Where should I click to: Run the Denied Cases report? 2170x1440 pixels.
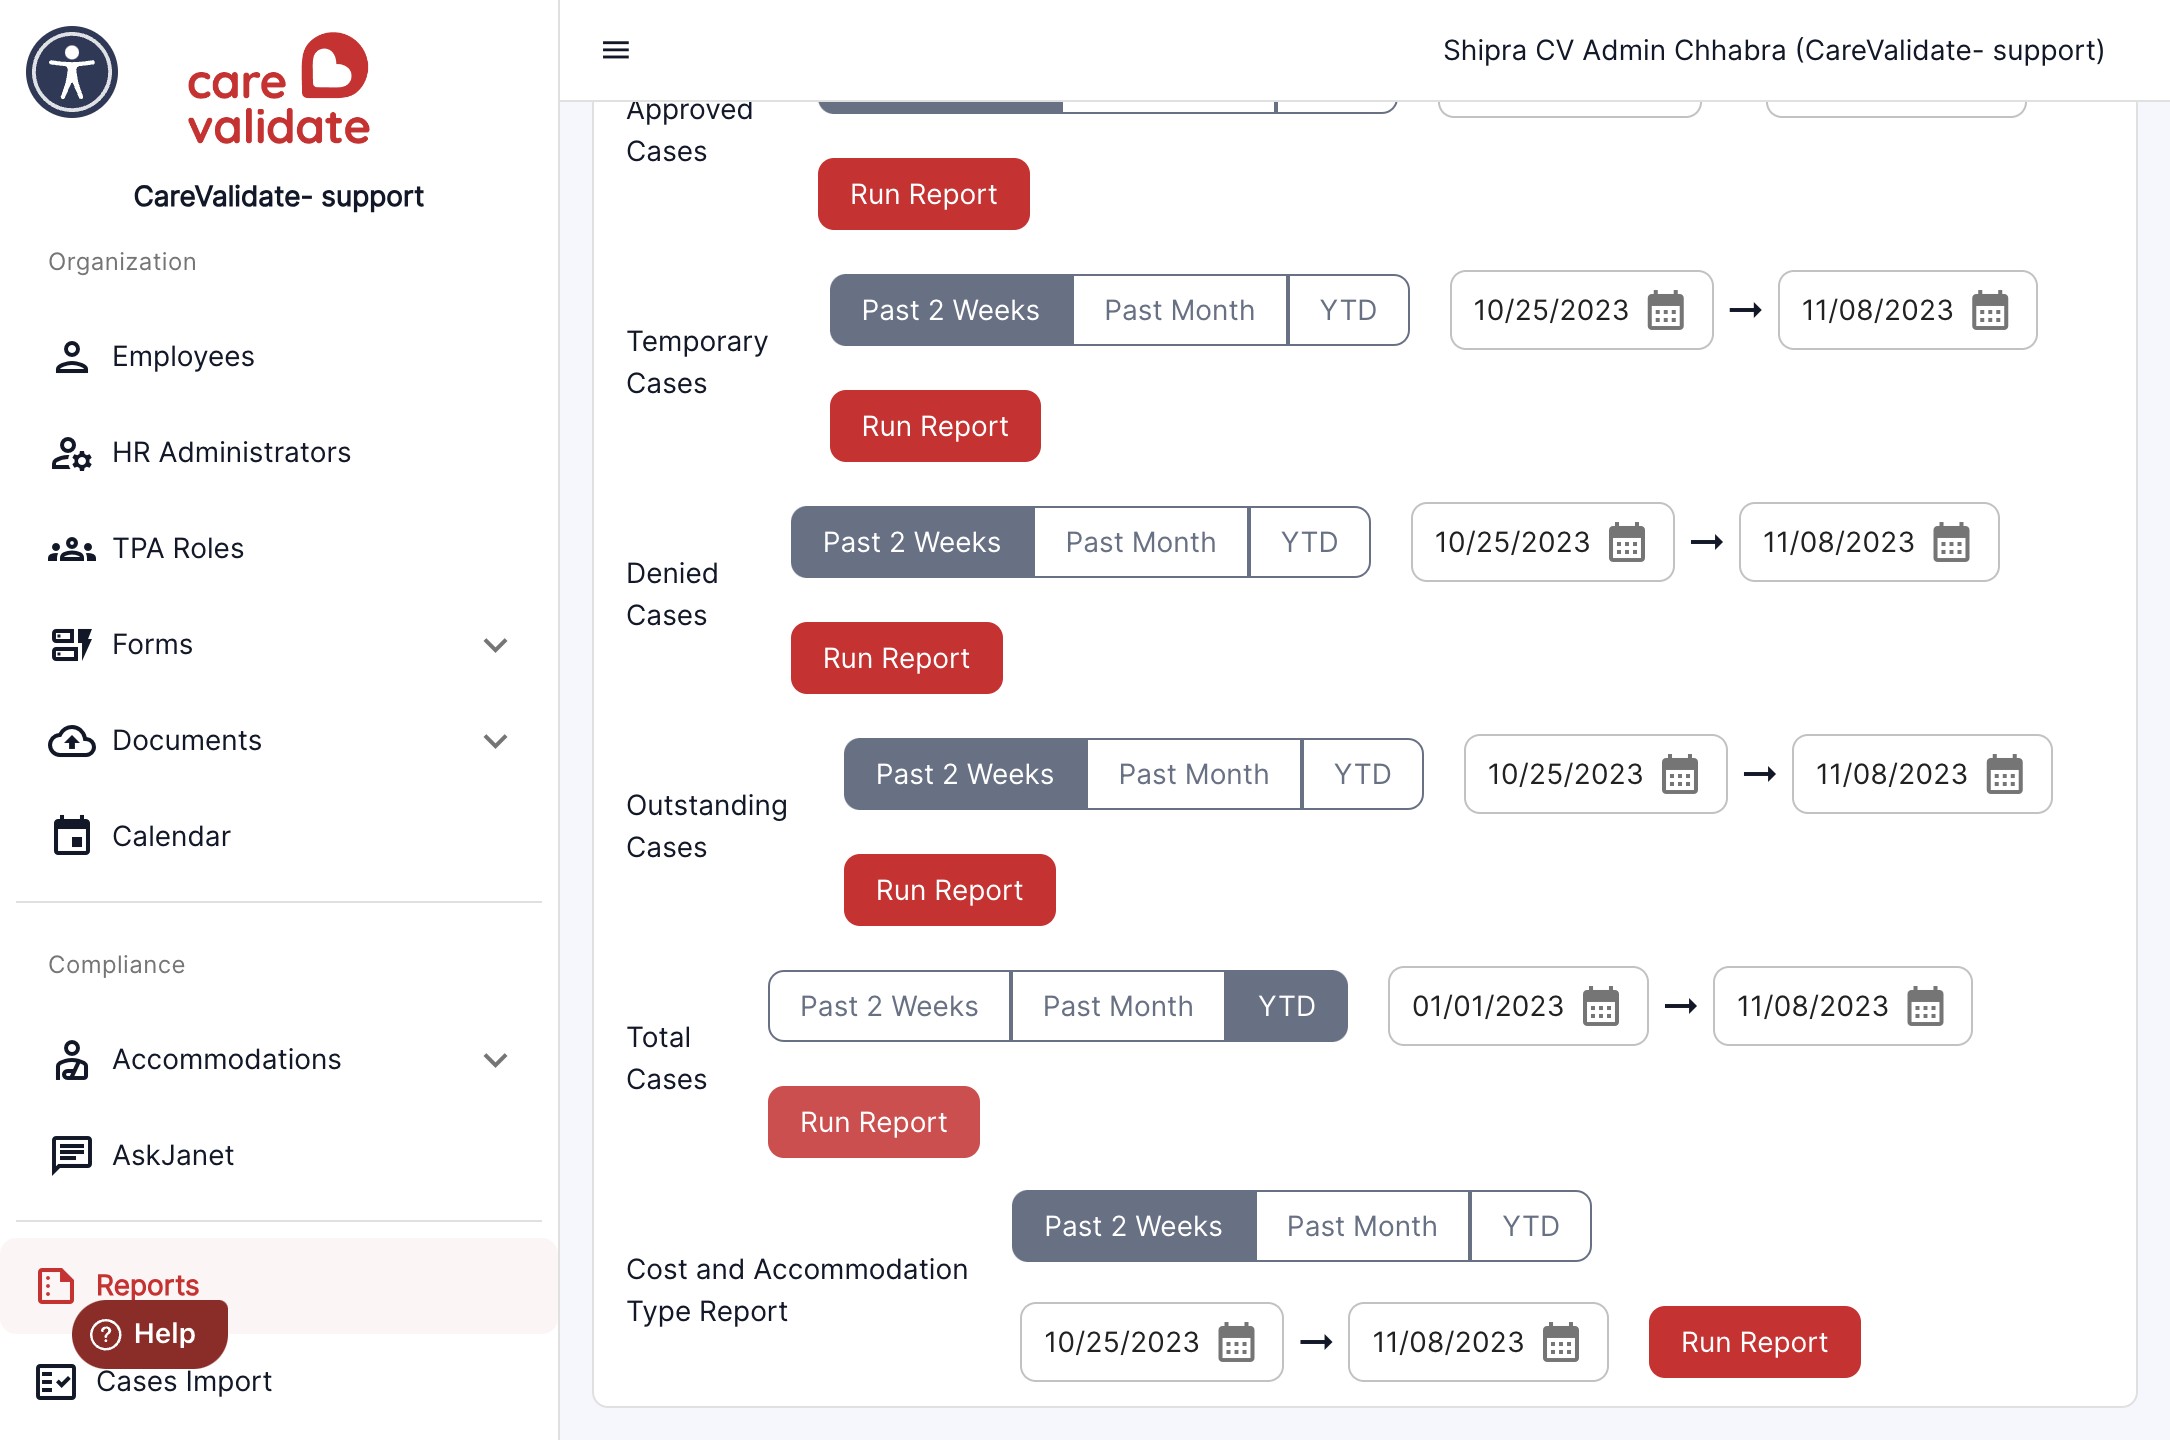pyautogui.click(x=896, y=658)
